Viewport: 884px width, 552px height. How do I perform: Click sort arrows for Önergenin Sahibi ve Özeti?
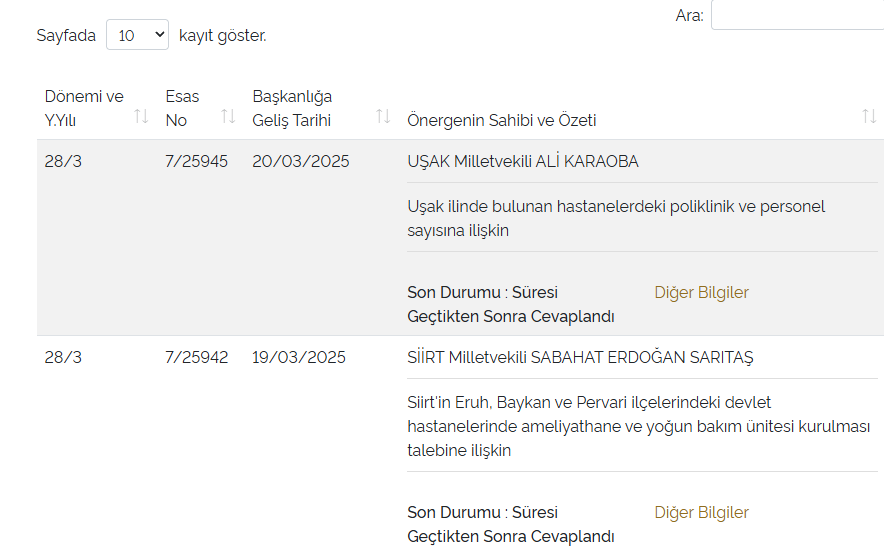[868, 117]
